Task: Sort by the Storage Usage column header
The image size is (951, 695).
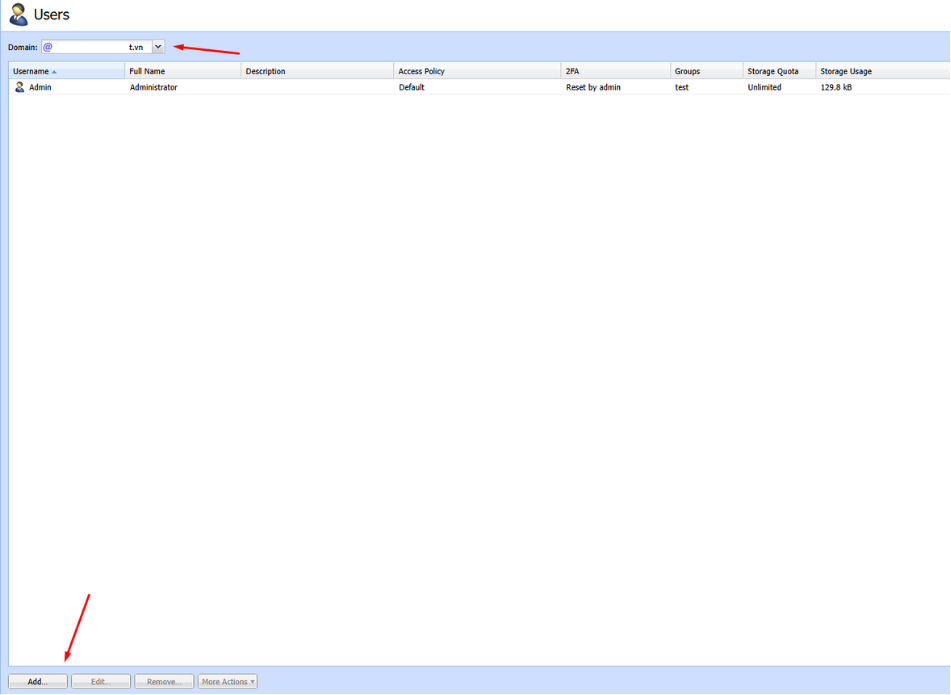Action: (883, 71)
